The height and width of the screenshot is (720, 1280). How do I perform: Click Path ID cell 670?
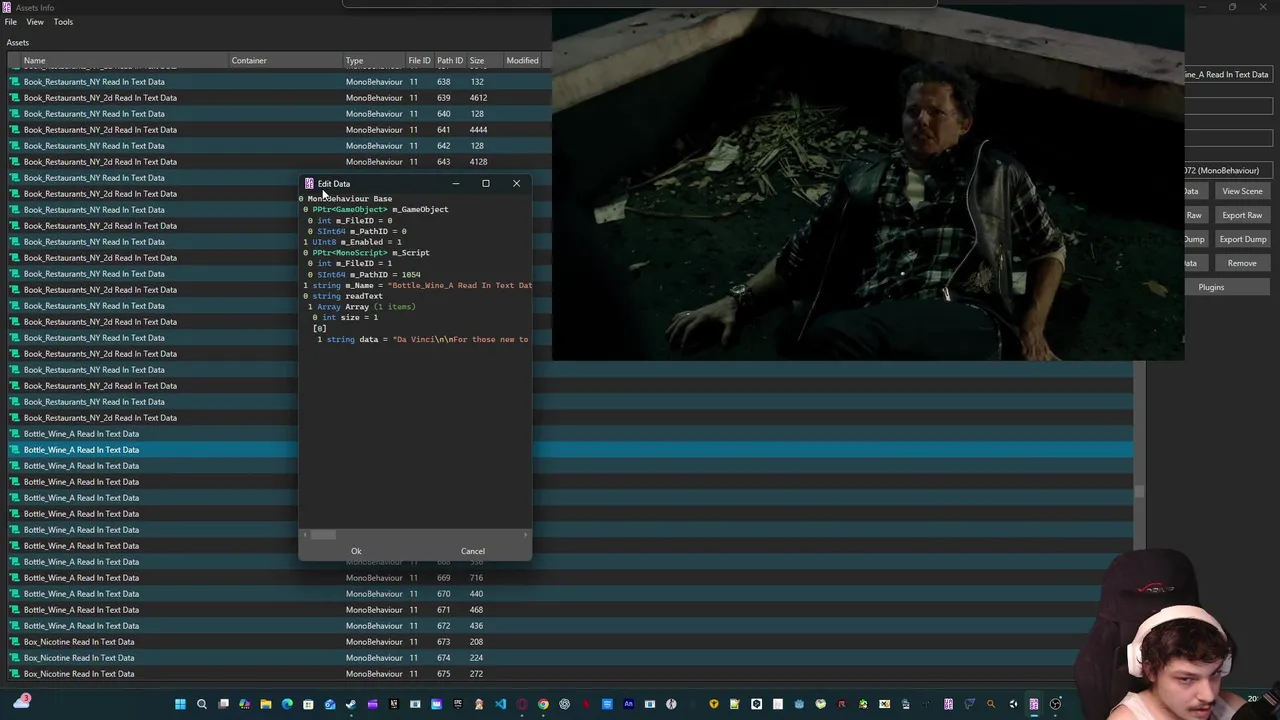(x=443, y=594)
